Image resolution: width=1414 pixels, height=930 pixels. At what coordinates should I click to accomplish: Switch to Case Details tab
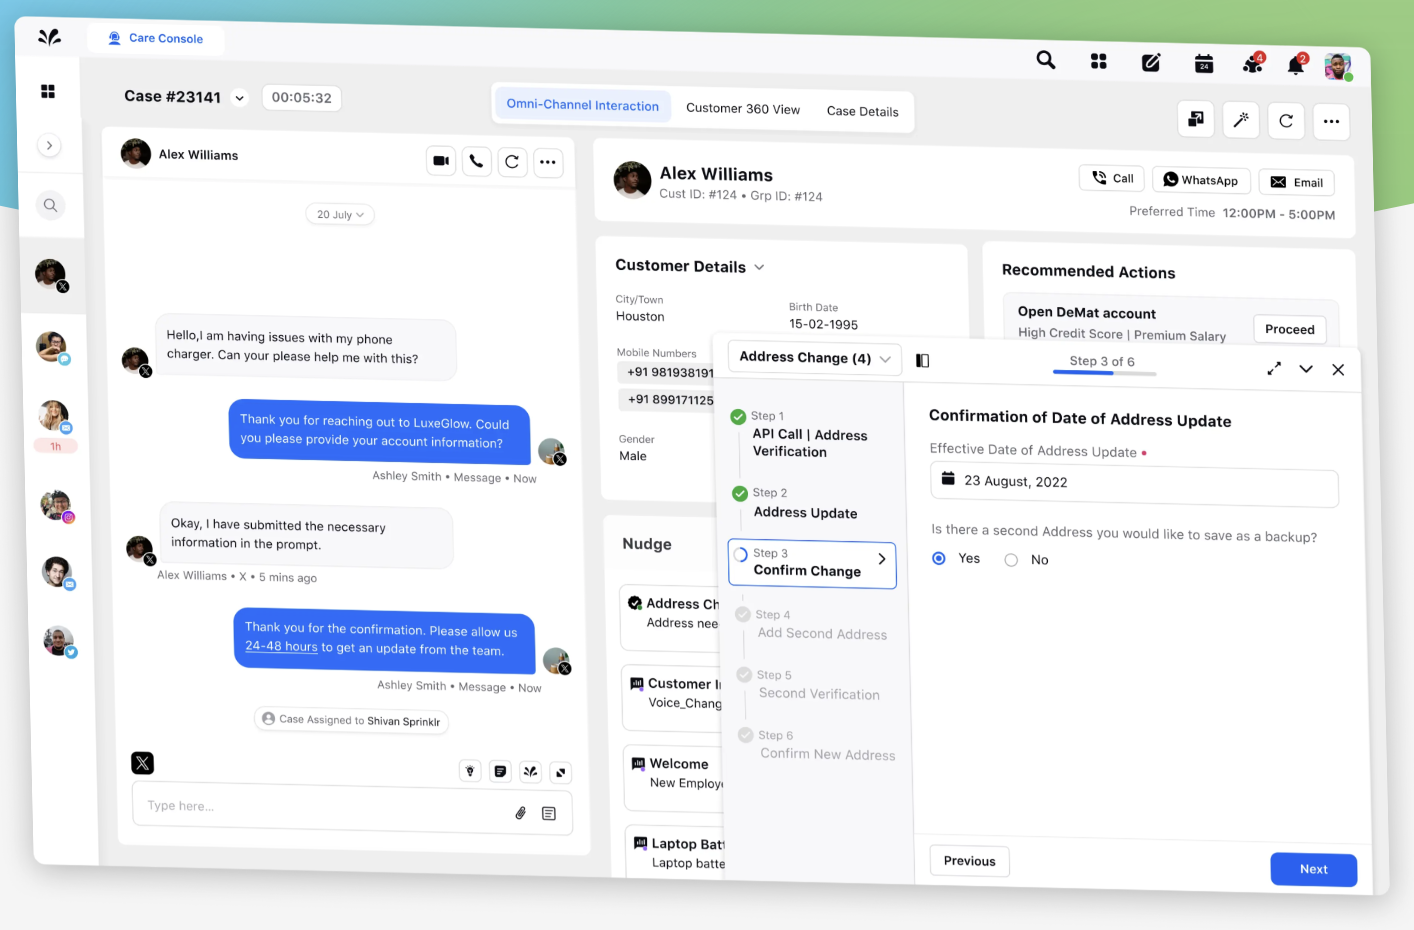click(862, 112)
